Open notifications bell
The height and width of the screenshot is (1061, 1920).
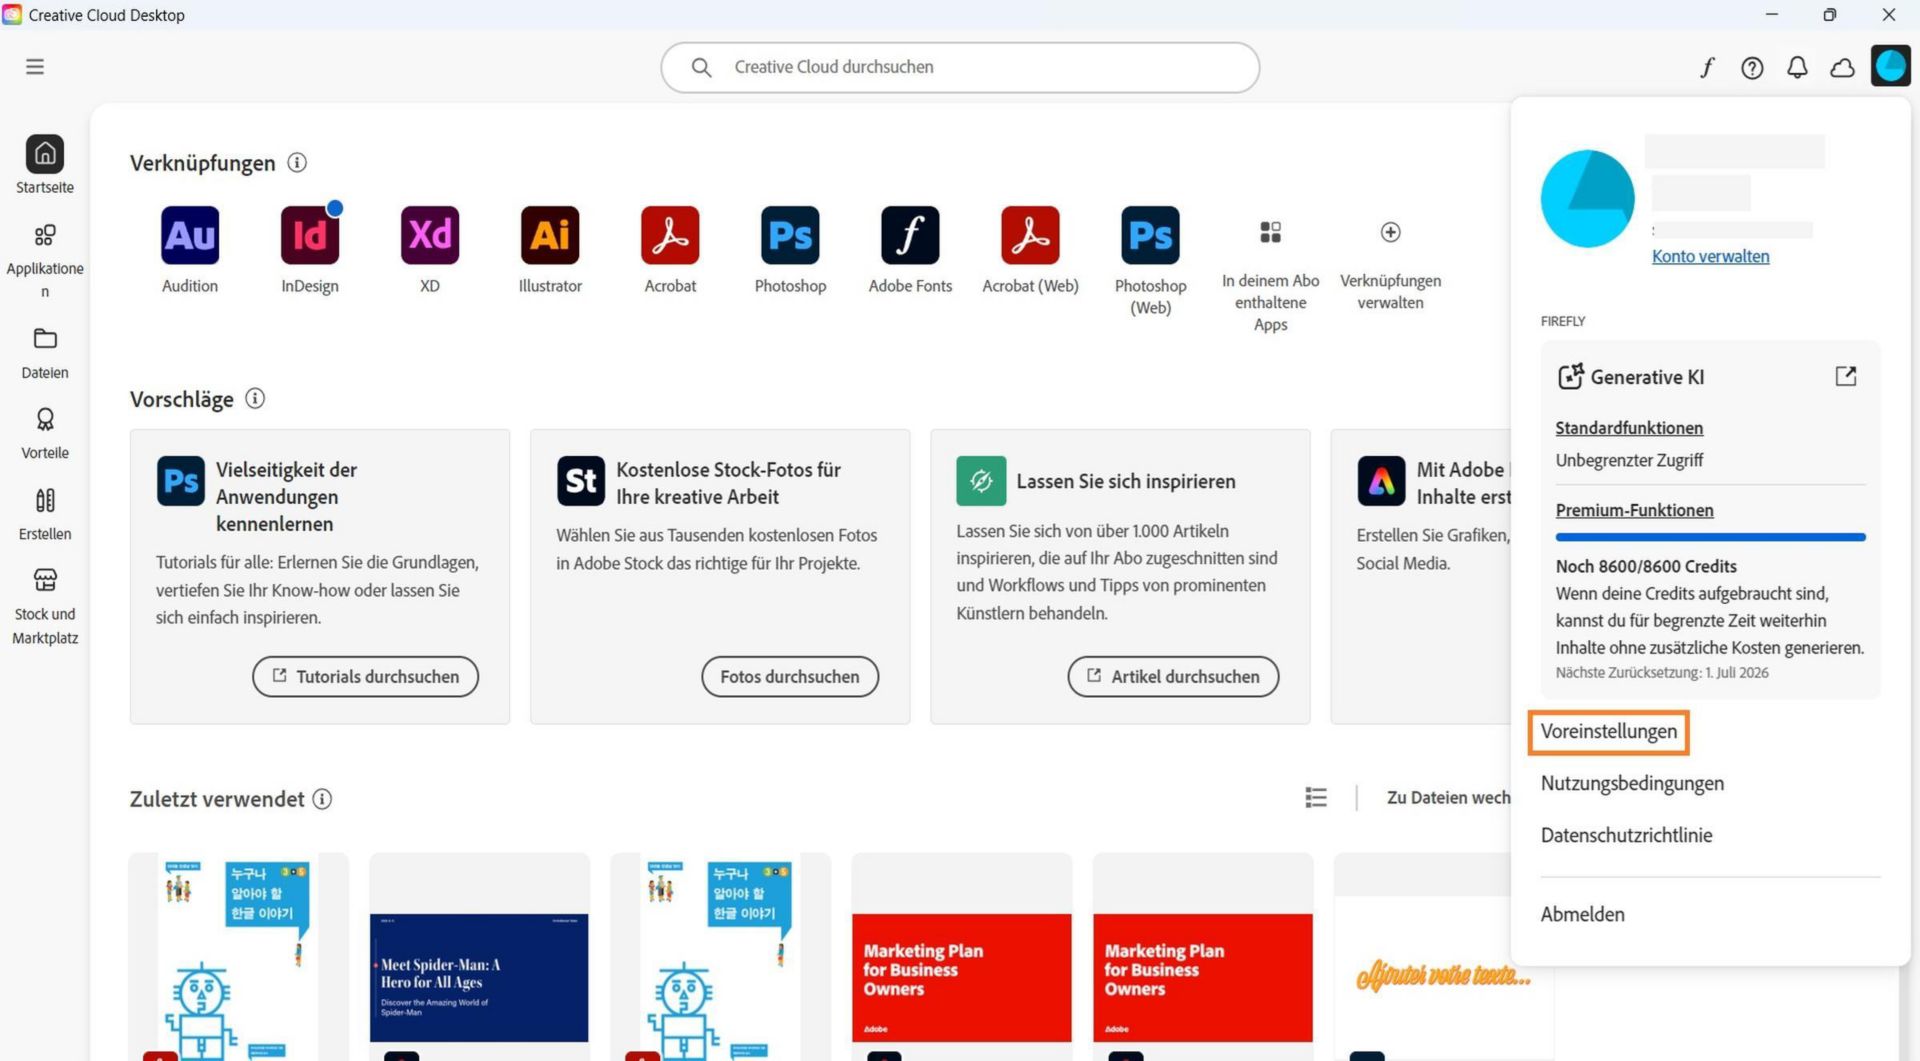tap(1797, 67)
